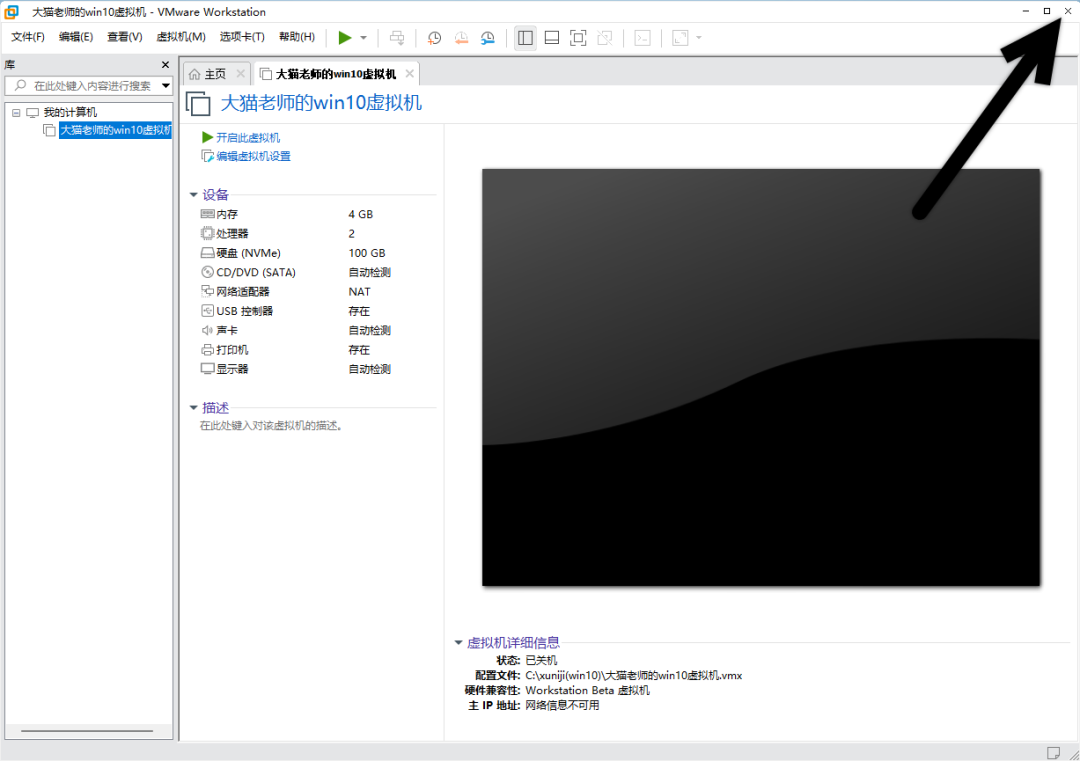This screenshot has width=1080, height=761.
Task: Open the library search filter dropdown
Action: click(166, 86)
